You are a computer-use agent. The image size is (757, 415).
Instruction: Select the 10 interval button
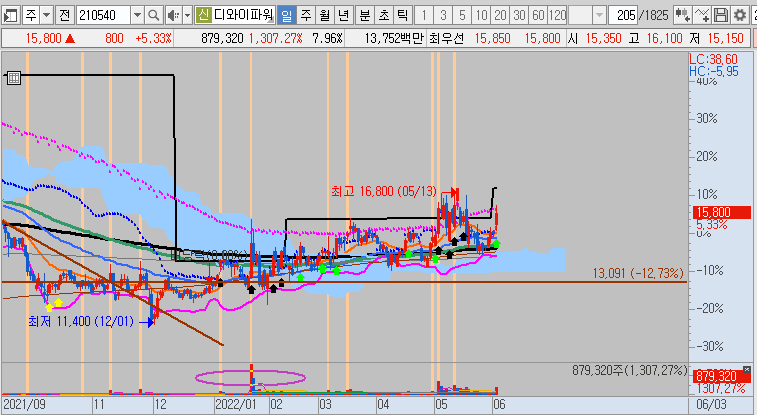click(x=481, y=15)
